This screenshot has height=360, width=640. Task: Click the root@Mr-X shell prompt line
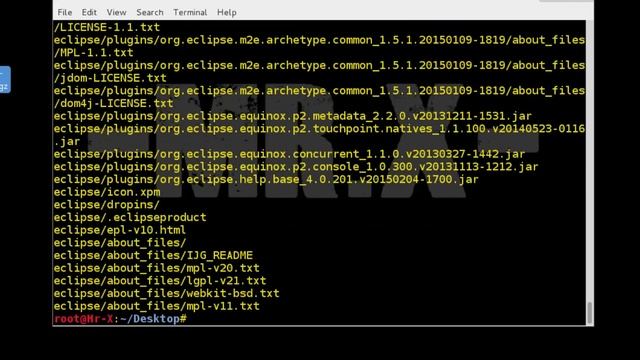tap(120, 319)
